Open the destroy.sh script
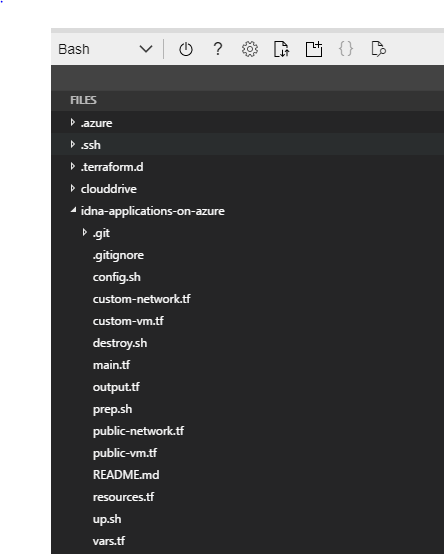The height and width of the screenshot is (554, 444). click(x=120, y=343)
